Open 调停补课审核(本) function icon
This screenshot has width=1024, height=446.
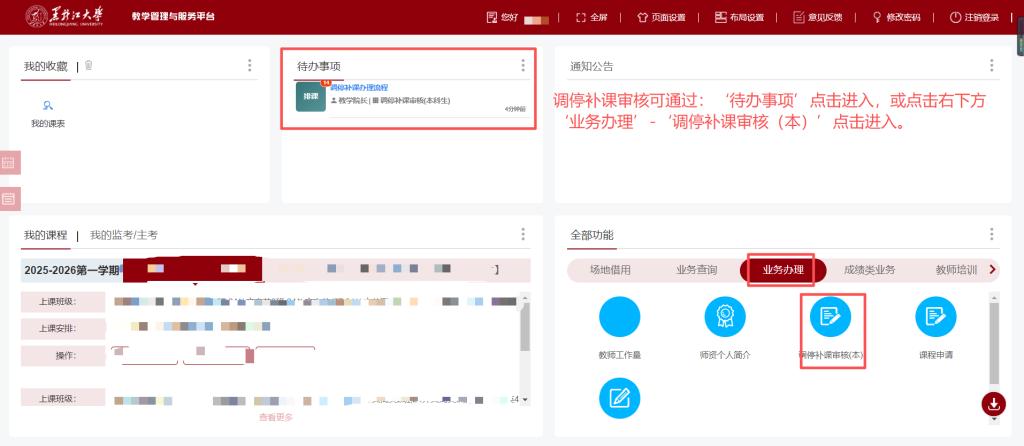click(830, 318)
